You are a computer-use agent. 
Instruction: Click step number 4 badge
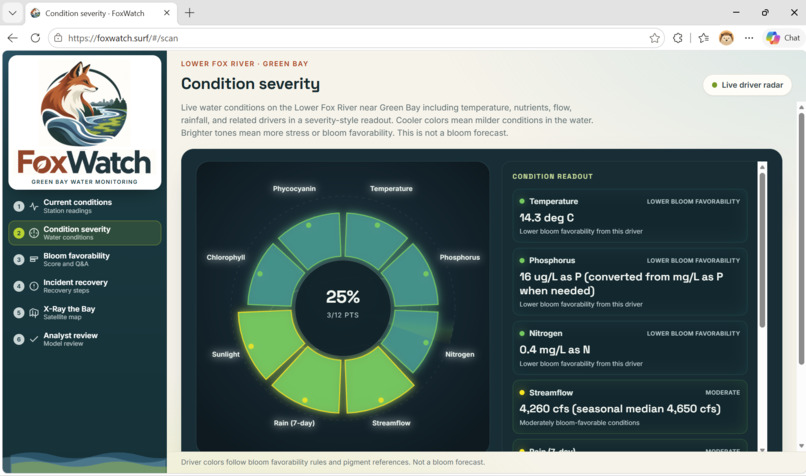tap(19, 286)
